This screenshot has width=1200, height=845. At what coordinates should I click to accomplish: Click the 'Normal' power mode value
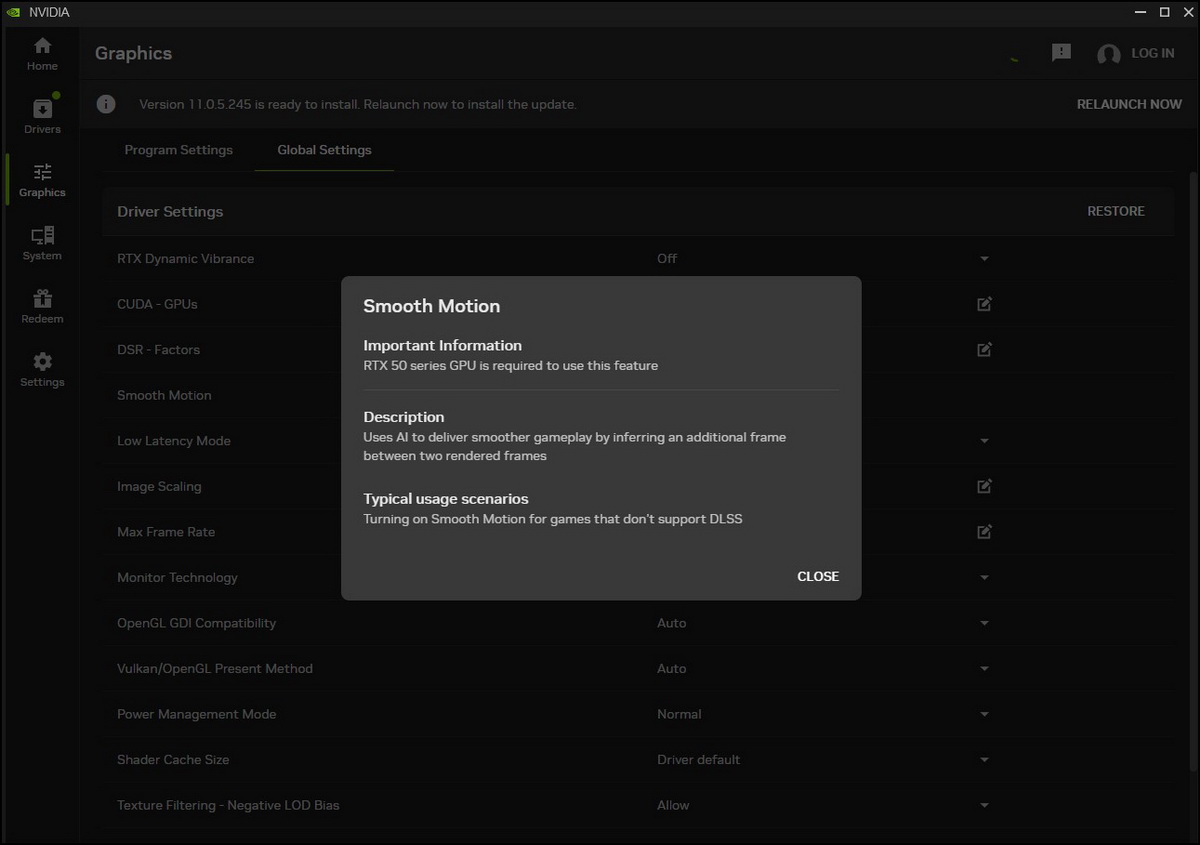[679, 714]
